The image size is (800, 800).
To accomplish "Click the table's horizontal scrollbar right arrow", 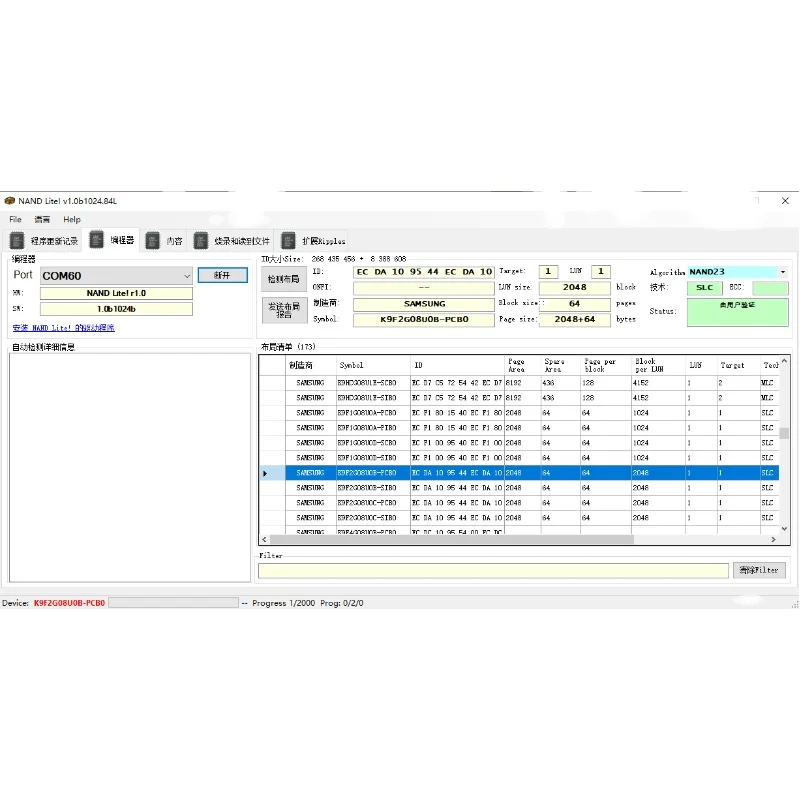I will coord(773,539).
